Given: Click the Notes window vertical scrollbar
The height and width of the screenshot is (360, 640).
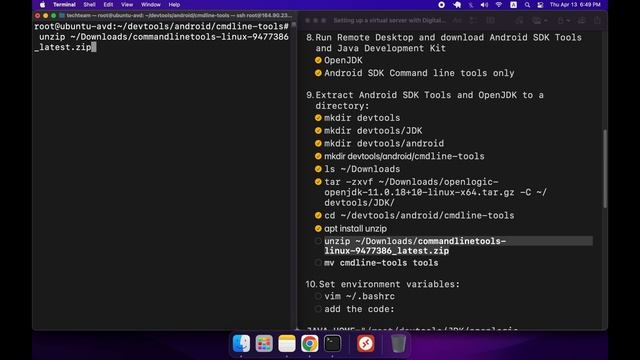Looking at the screenshot, I should 604,169.
